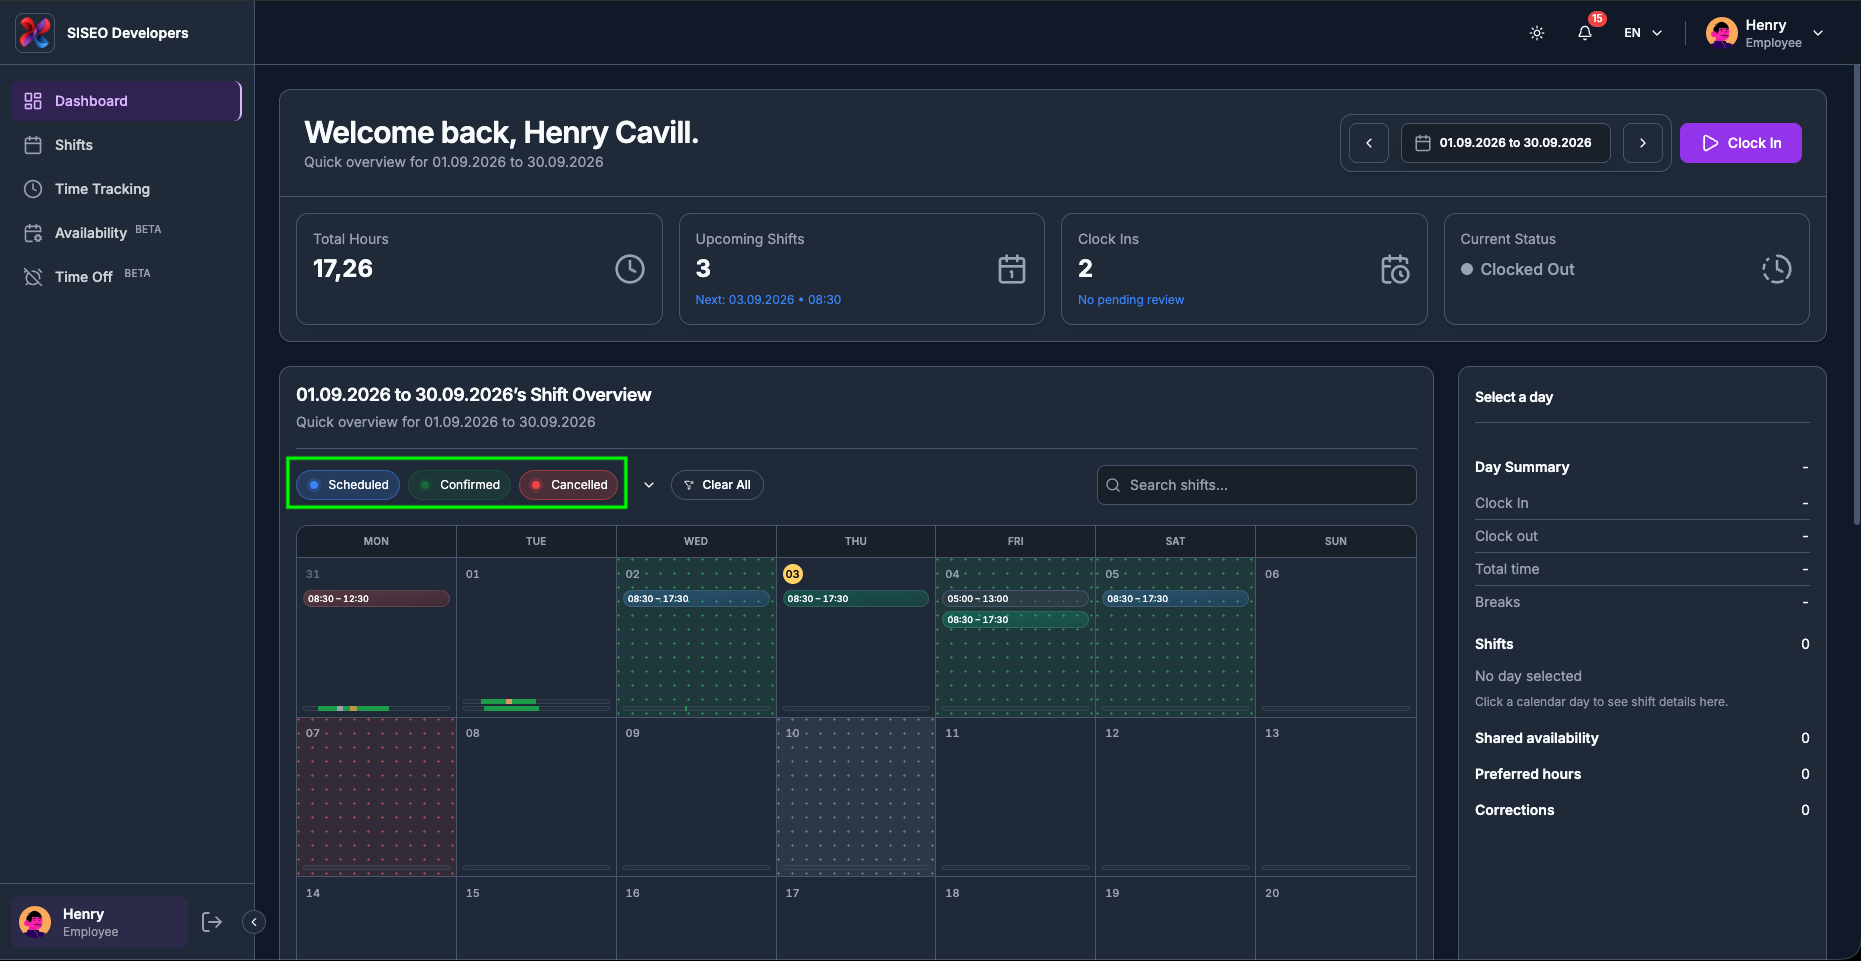Click the Shared availability row
This screenshot has width=1861, height=961.
click(x=1642, y=738)
